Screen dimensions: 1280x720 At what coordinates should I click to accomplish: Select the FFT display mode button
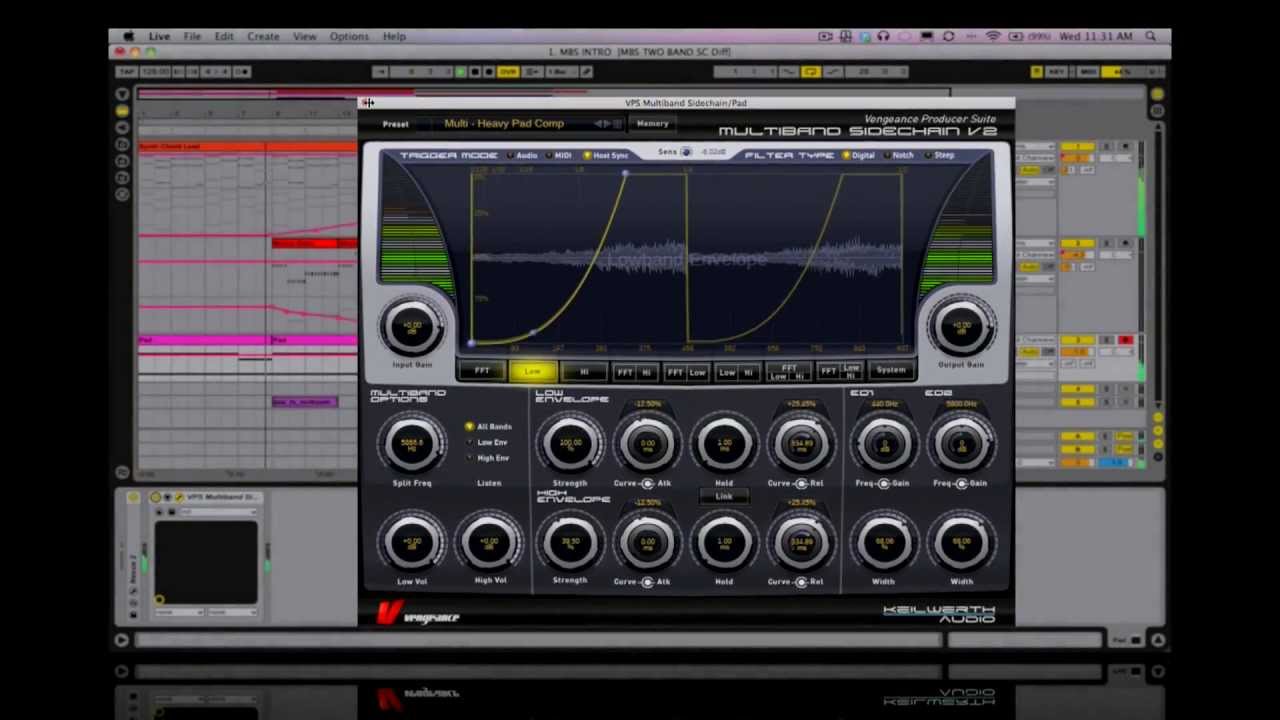click(x=482, y=372)
